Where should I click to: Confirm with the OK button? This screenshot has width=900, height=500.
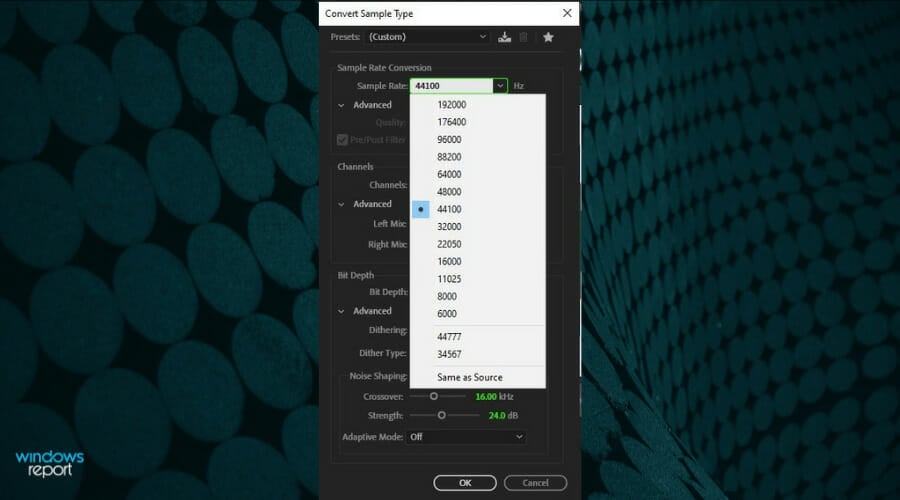pyautogui.click(x=465, y=483)
